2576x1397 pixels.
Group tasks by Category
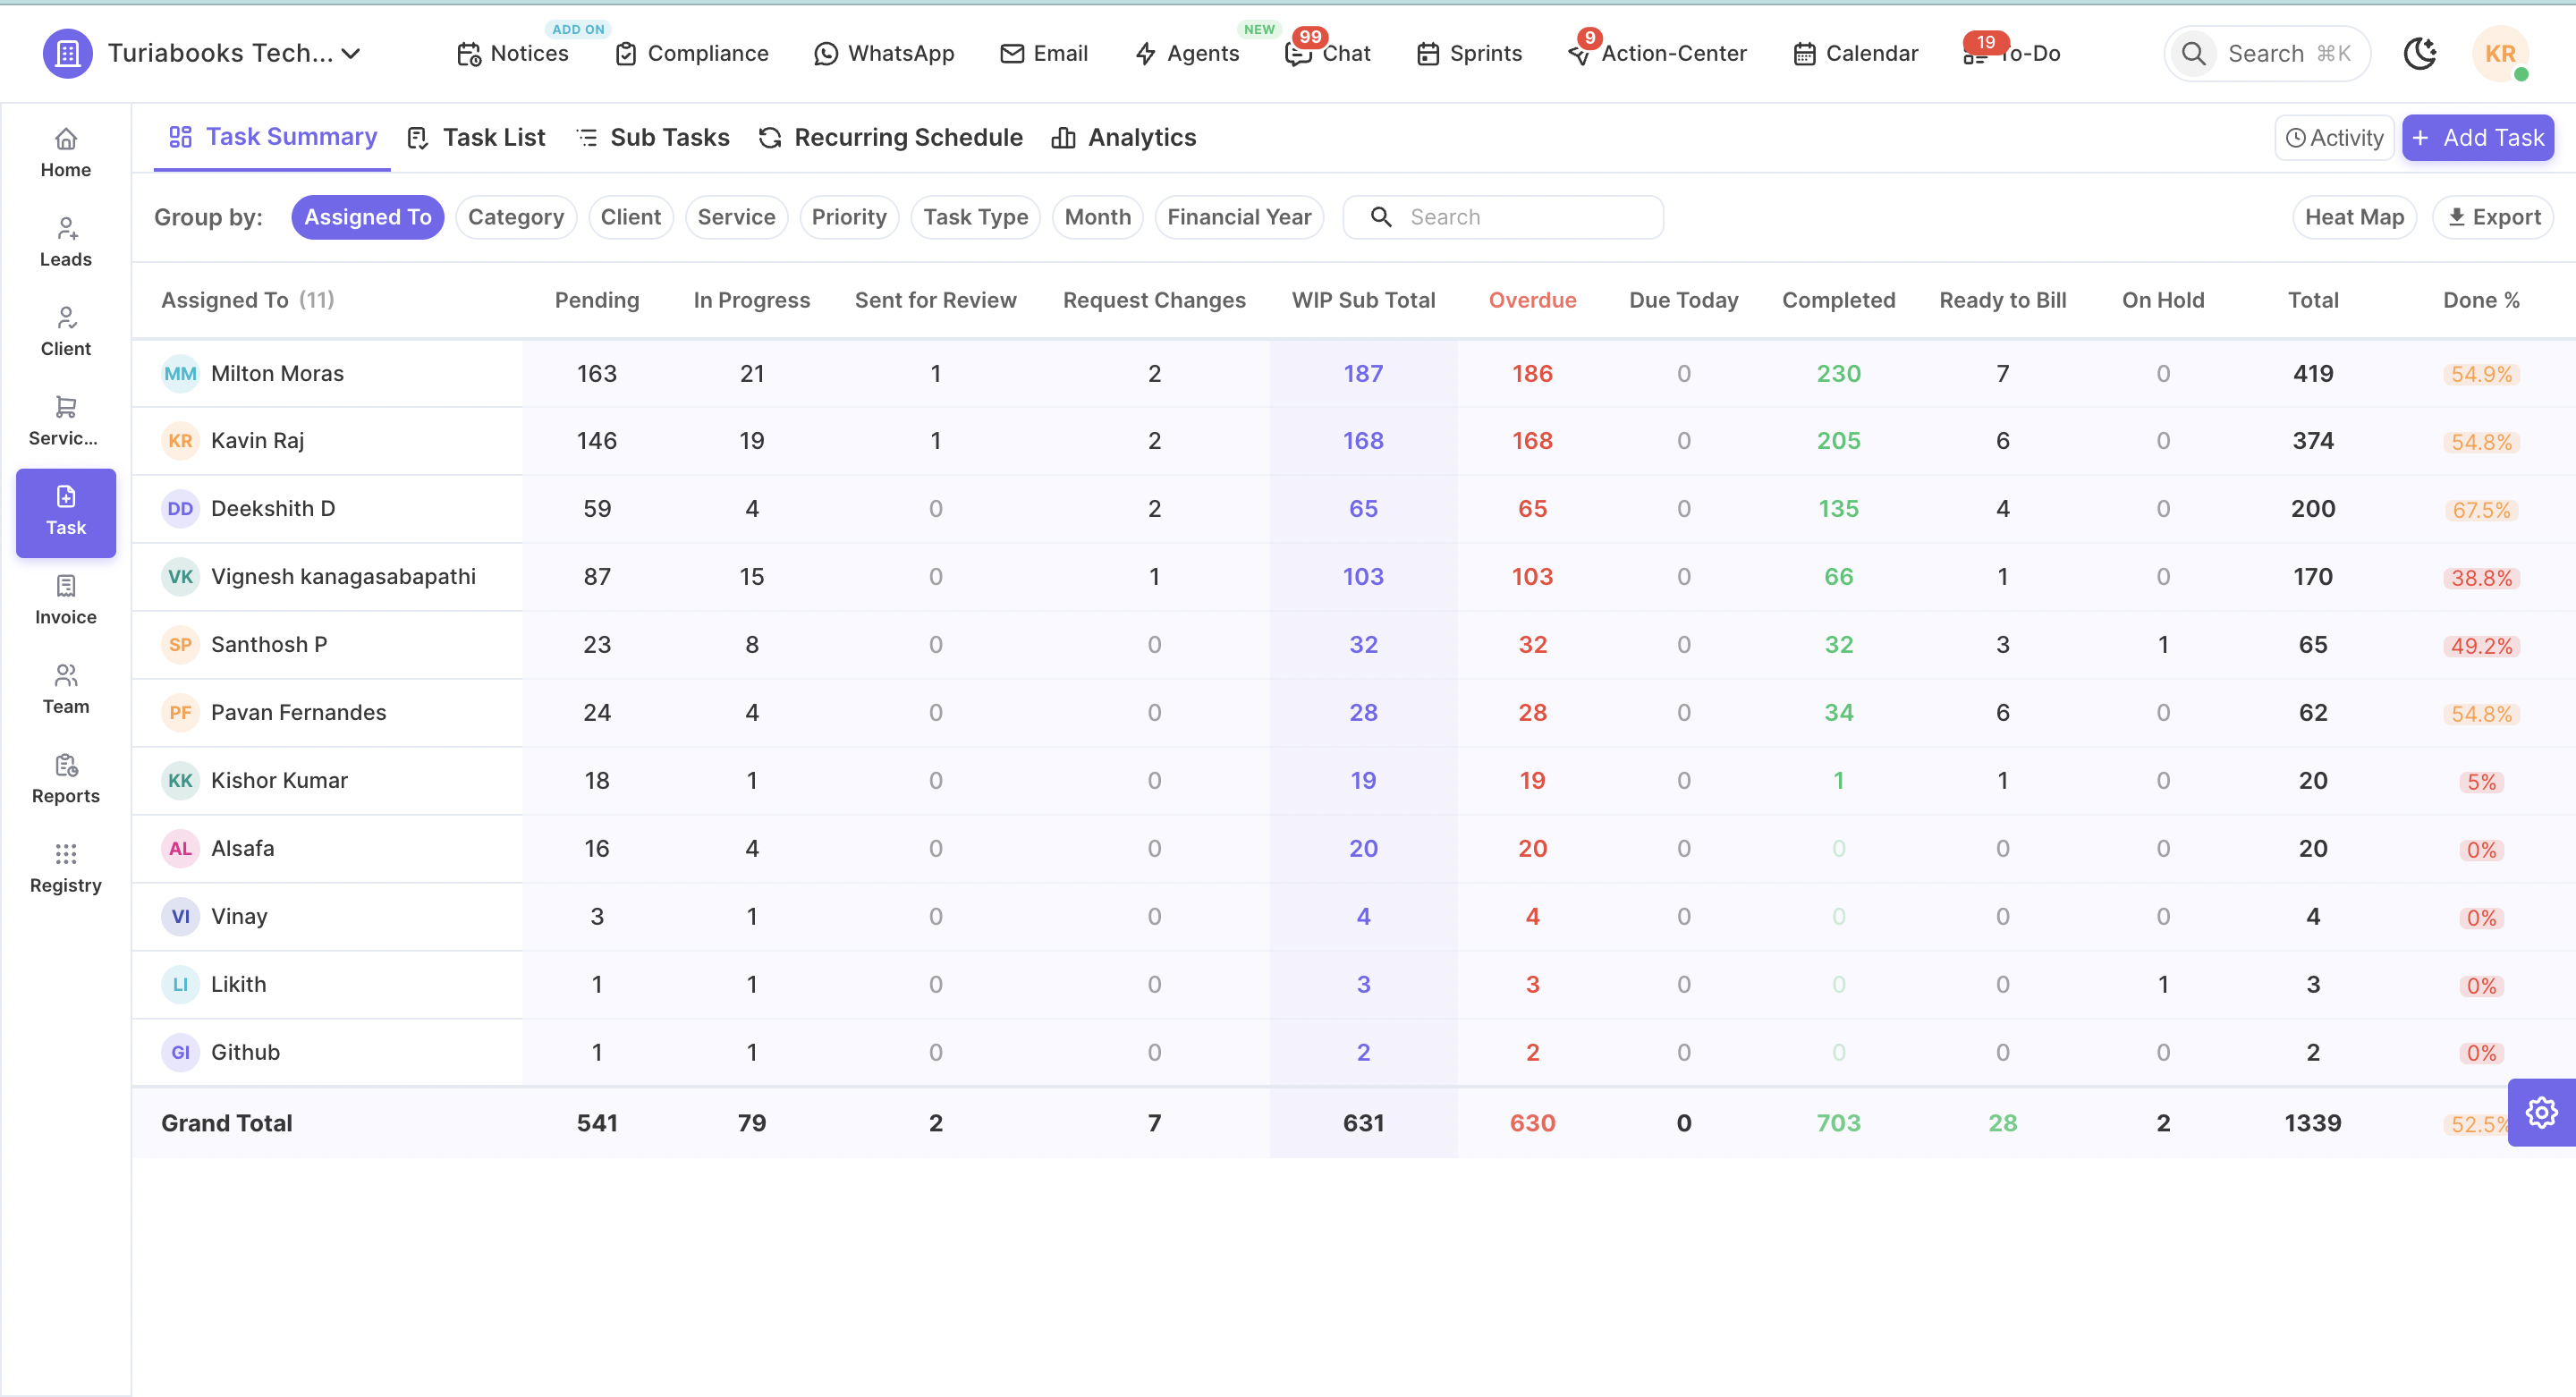coord(516,217)
